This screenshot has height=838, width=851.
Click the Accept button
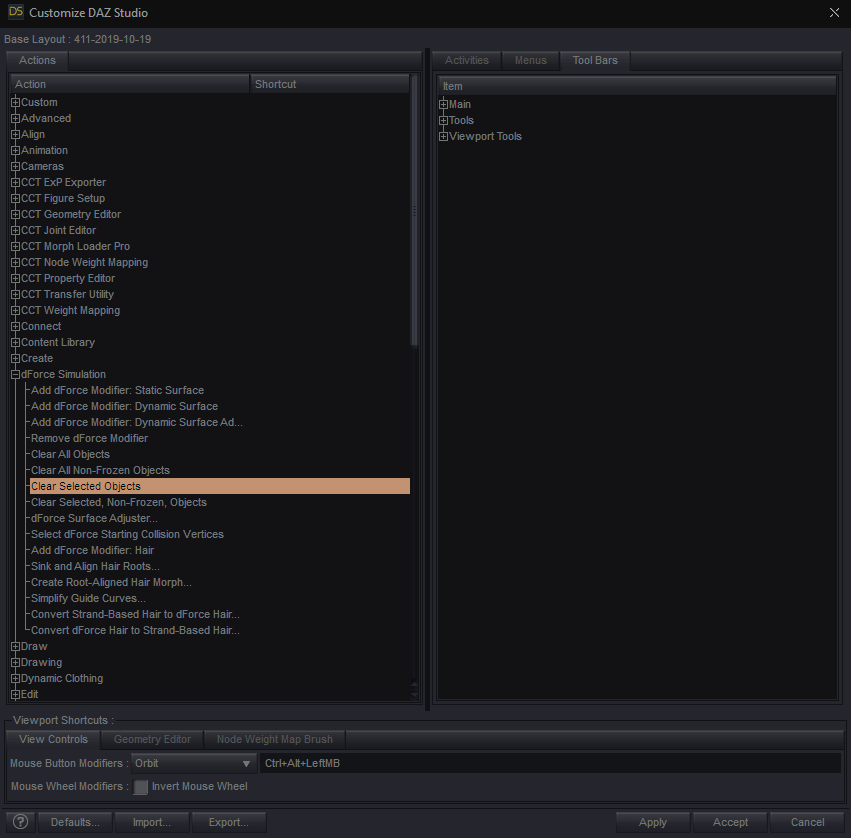[730, 822]
